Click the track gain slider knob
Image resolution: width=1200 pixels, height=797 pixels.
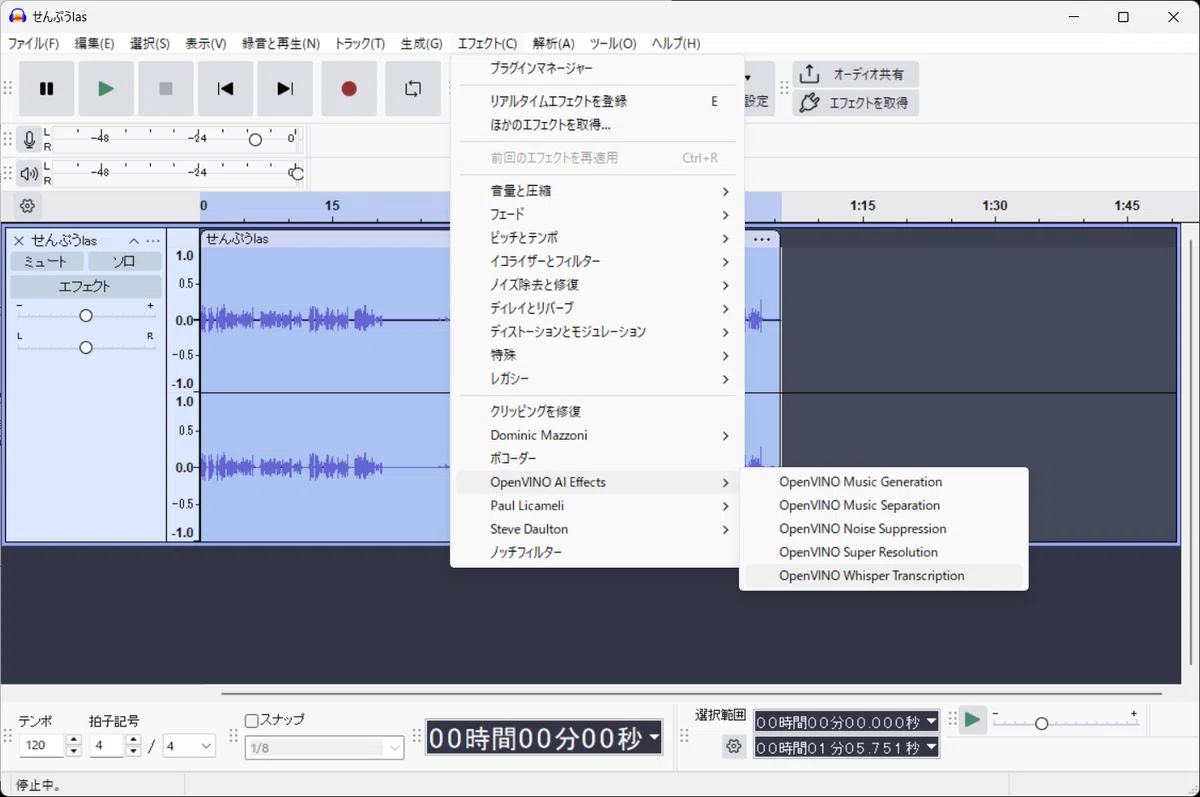tap(86, 316)
